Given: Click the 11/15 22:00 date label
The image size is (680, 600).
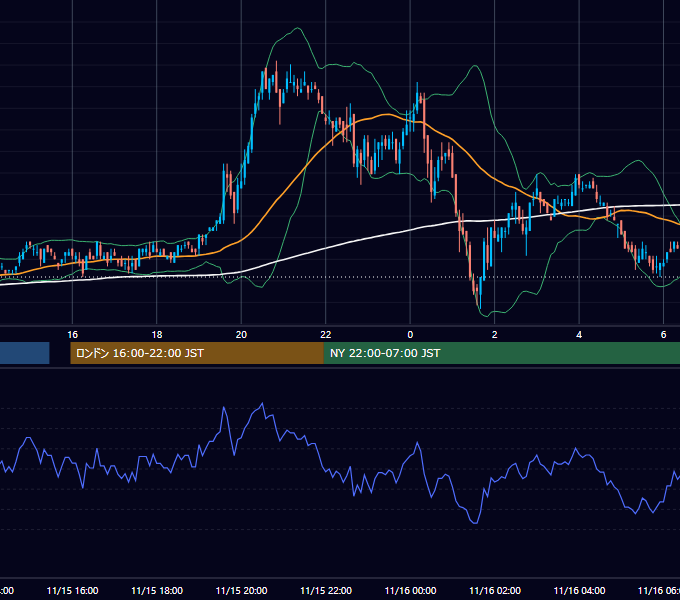Looking at the screenshot, I should coord(326,590).
